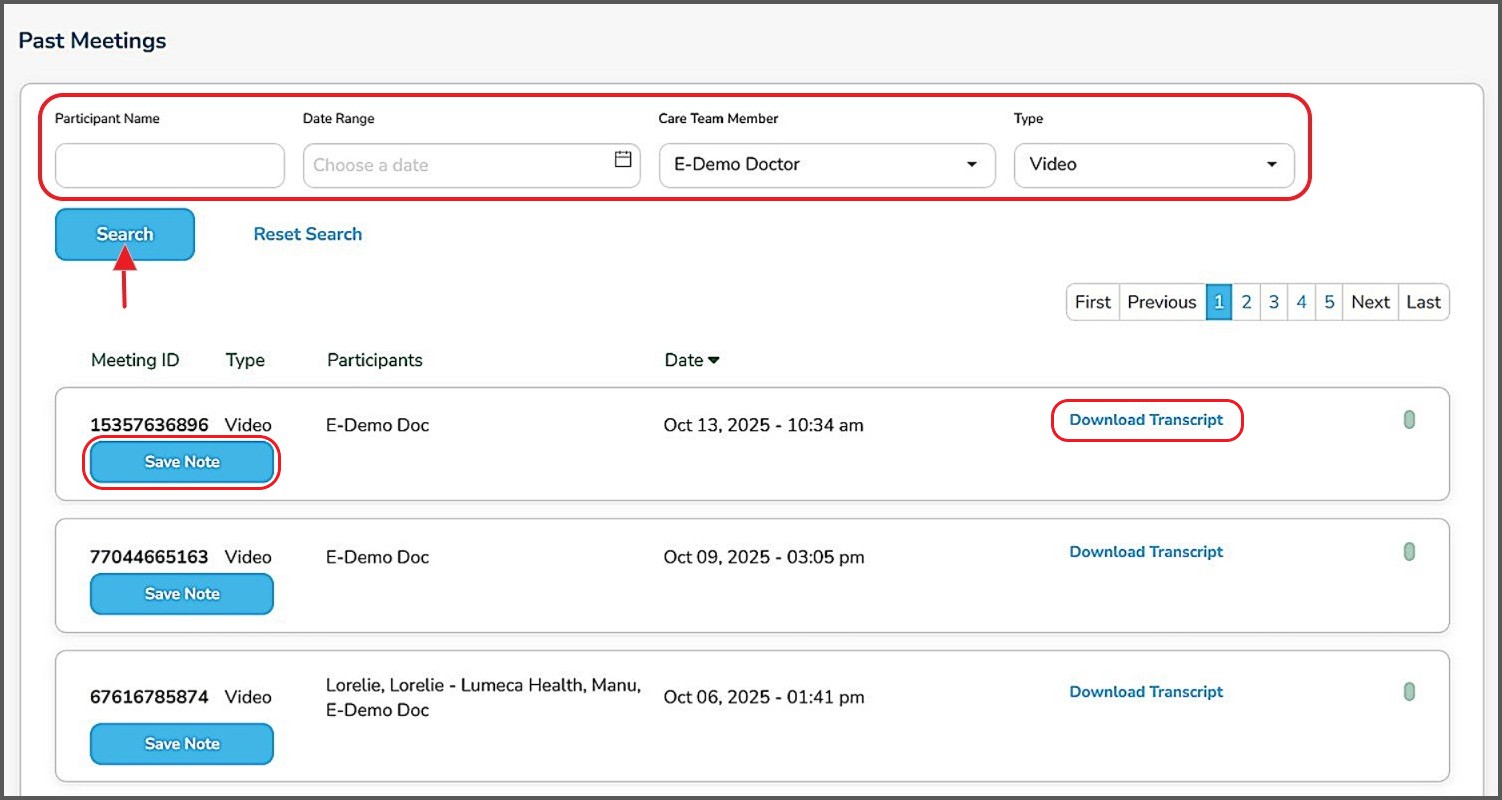Screen dimensions: 1502x800
Task: Click the Past Meetings heading
Action: [93, 41]
